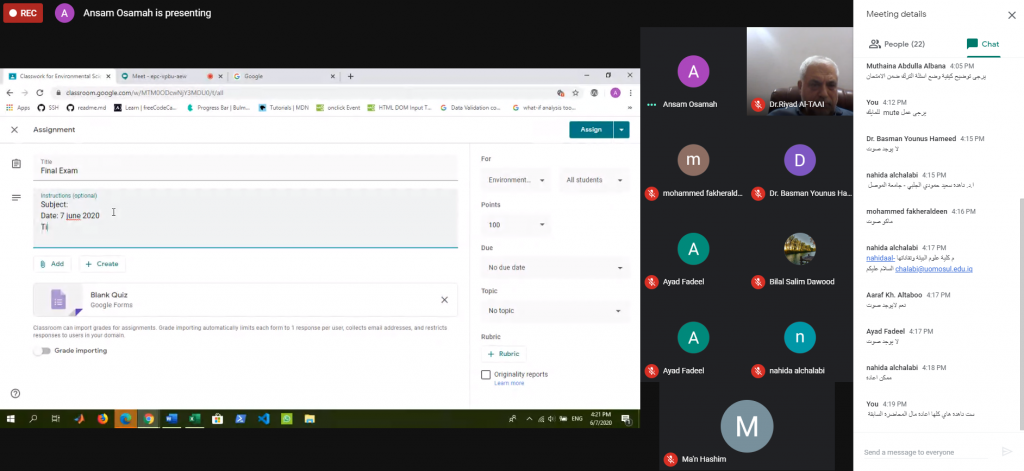This screenshot has height=471, width=1024.
Task: Click the Chrome reload page icon
Action: click(x=40, y=92)
